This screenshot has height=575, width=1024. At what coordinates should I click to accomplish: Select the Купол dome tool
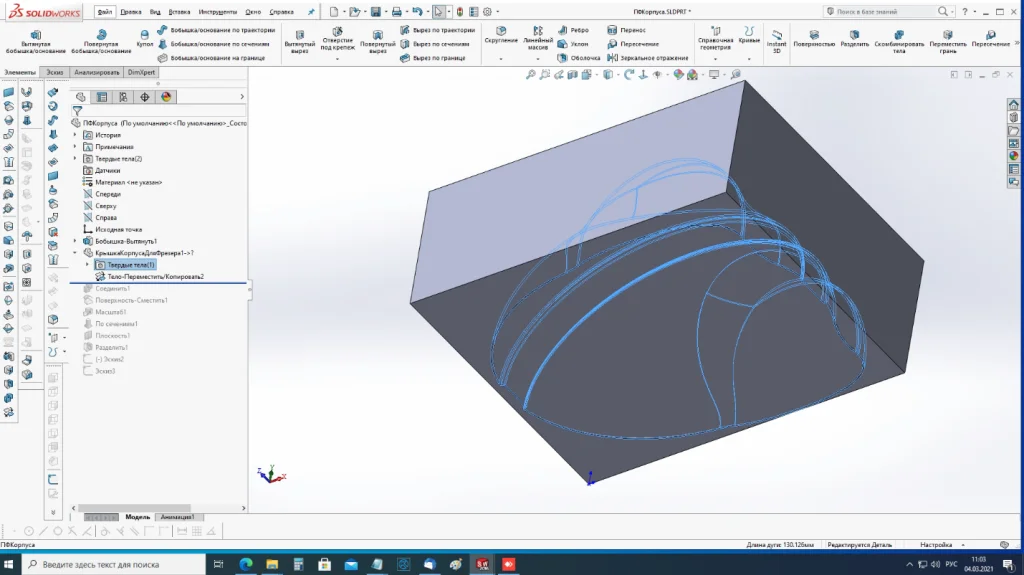[x=144, y=36]
